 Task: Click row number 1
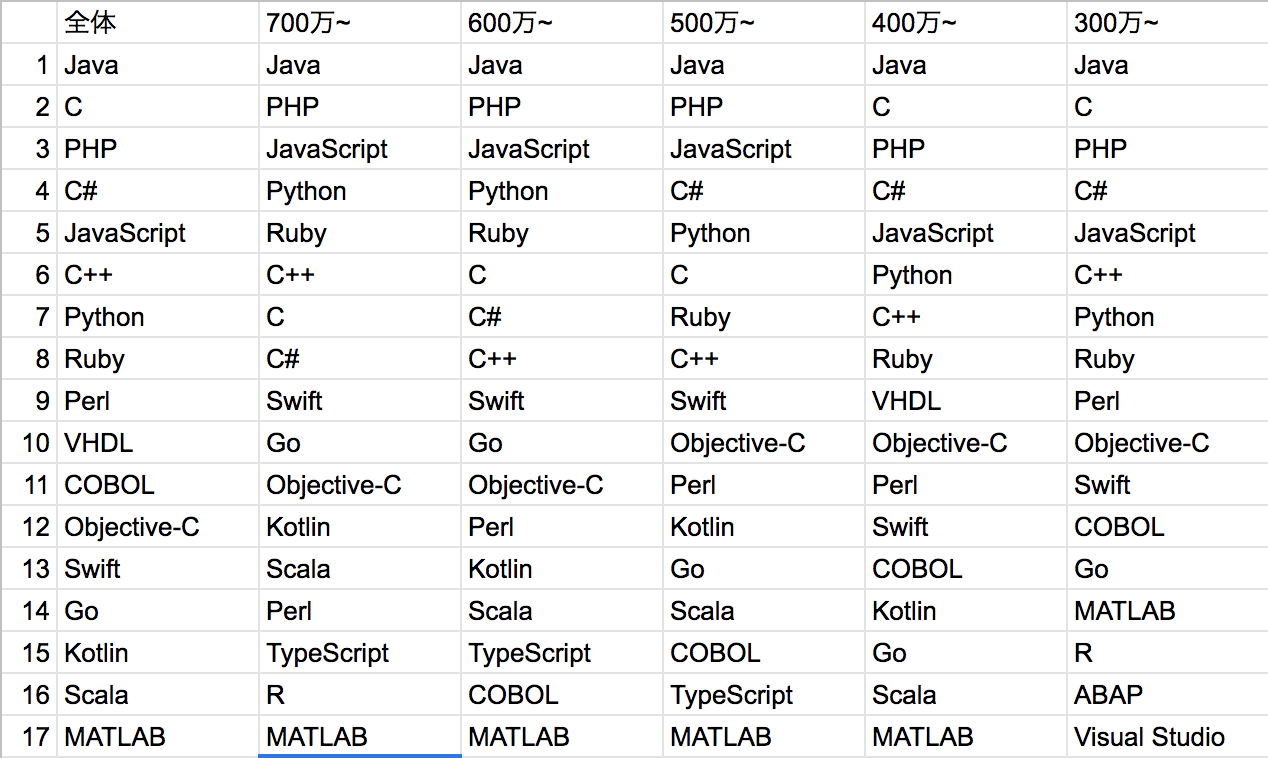pos(41,66)
